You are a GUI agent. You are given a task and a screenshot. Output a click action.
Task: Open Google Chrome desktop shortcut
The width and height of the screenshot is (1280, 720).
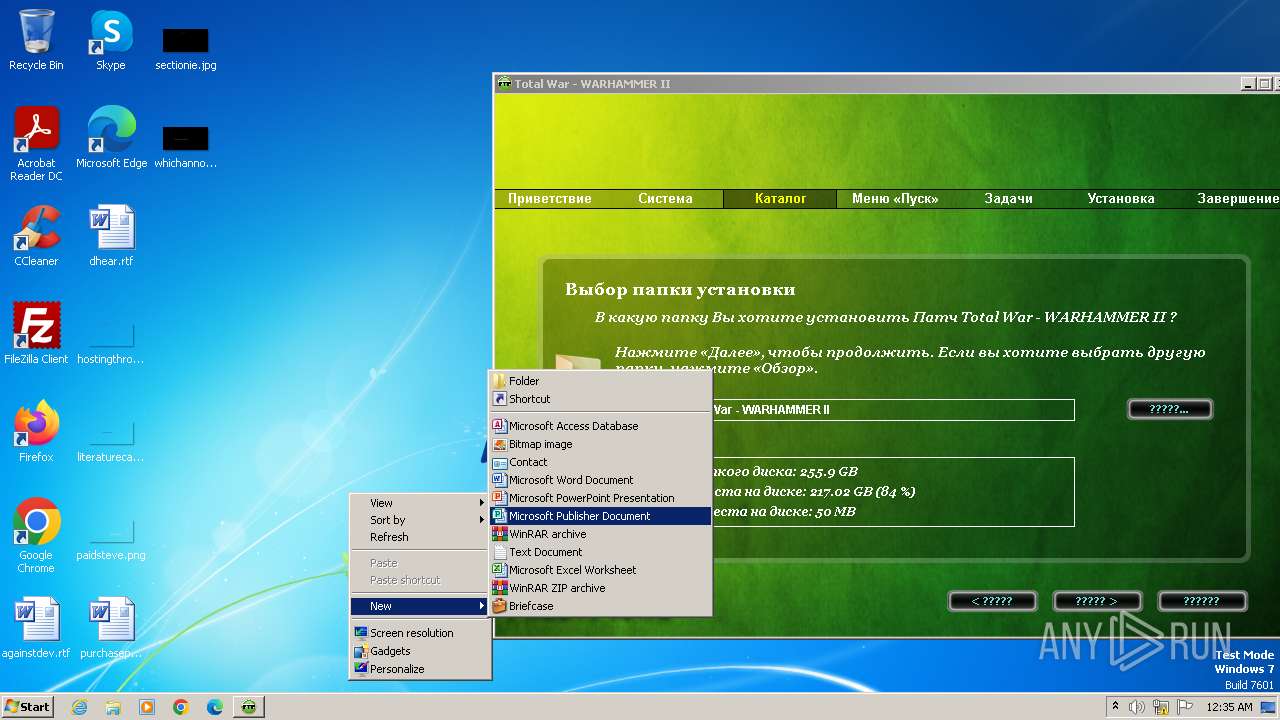point(36,536)
